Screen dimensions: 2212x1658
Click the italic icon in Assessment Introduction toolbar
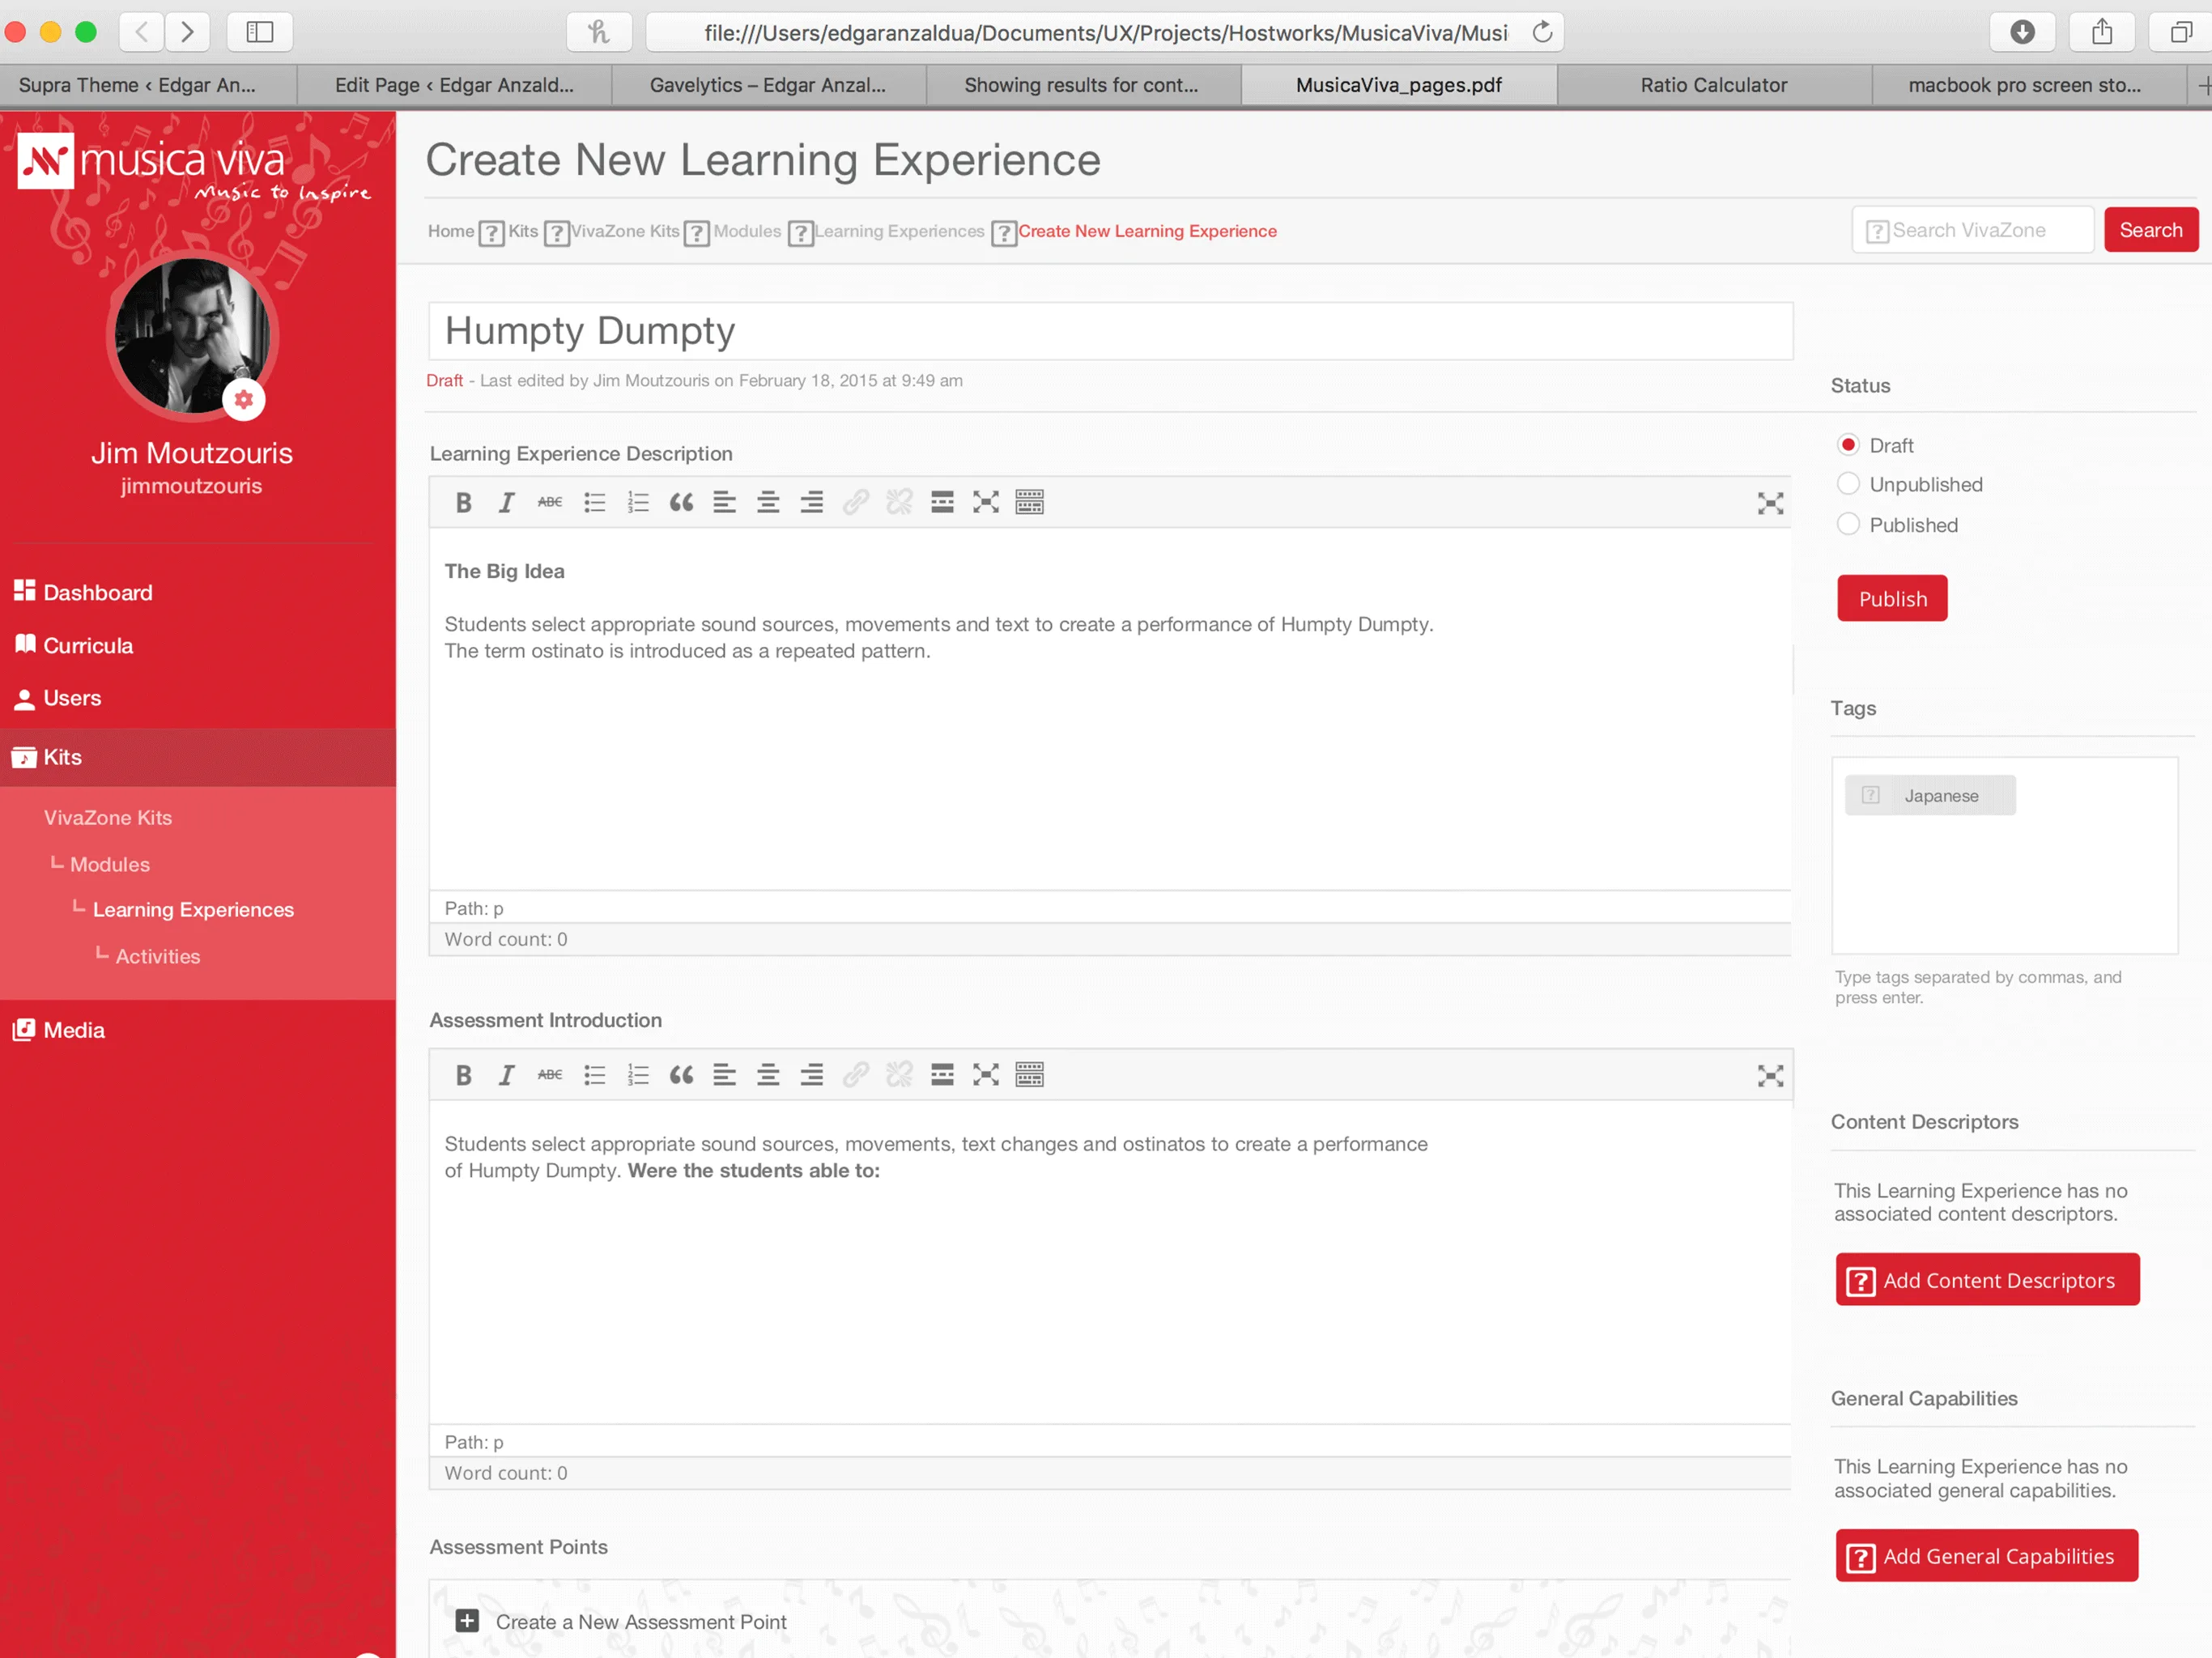pos(506,1075)
